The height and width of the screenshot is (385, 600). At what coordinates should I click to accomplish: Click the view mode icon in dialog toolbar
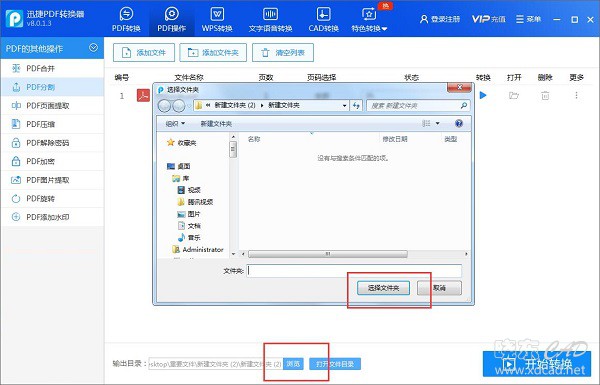(426, 123)
